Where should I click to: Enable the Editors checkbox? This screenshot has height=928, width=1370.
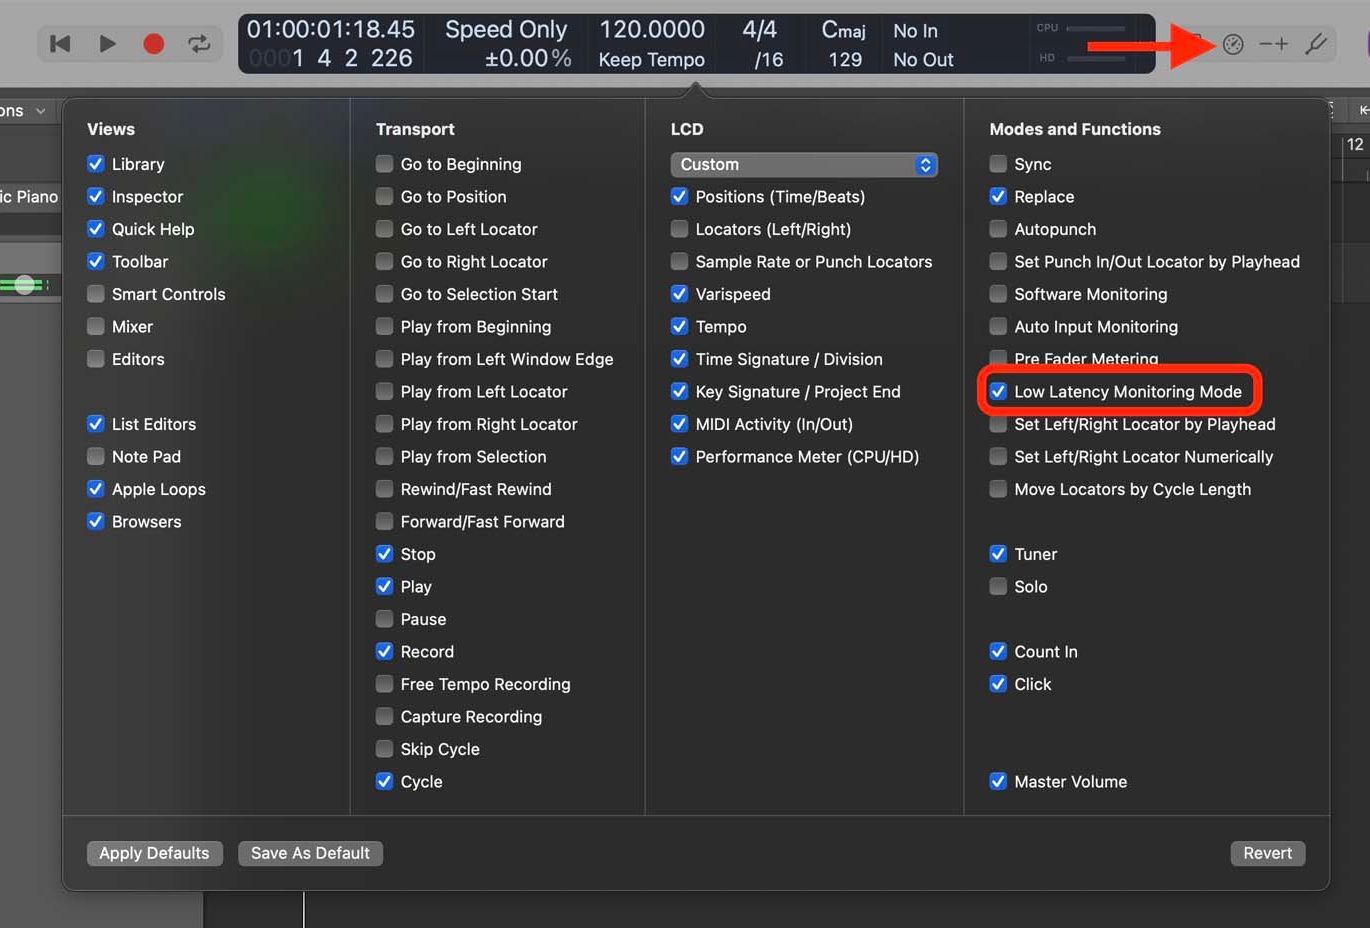click(x=96, y=359)
